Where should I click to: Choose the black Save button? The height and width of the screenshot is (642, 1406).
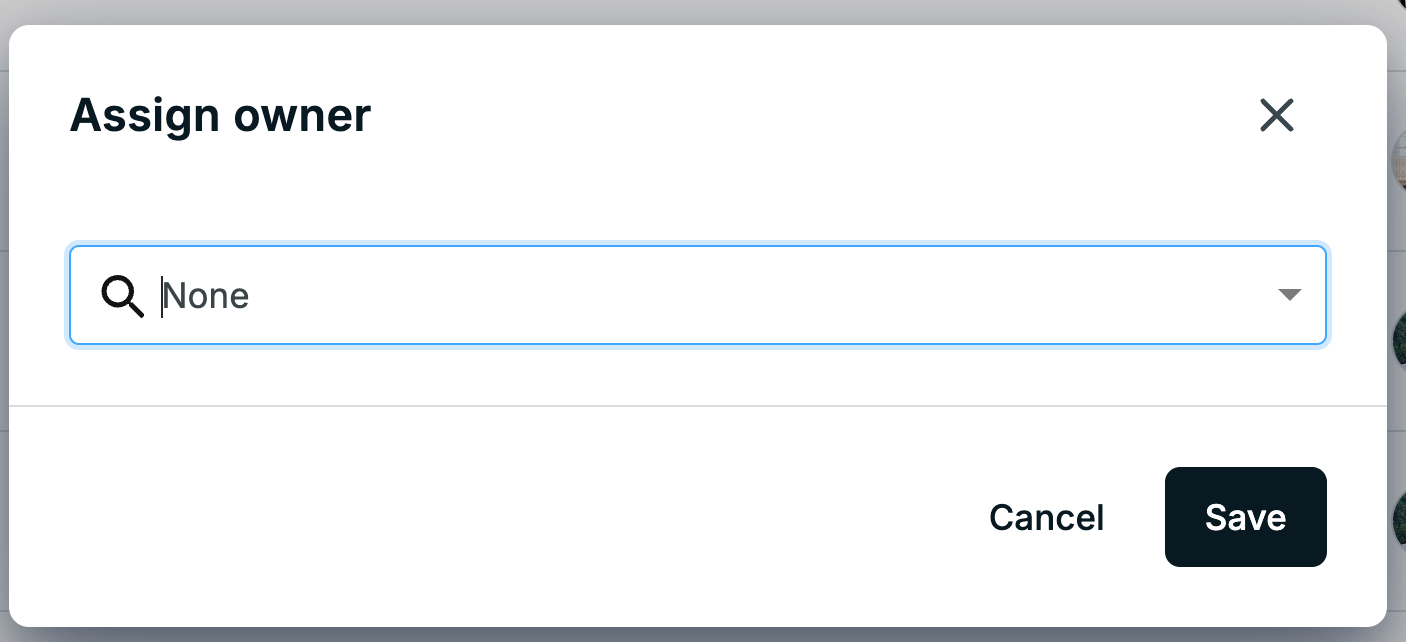tap(1245, 517)
